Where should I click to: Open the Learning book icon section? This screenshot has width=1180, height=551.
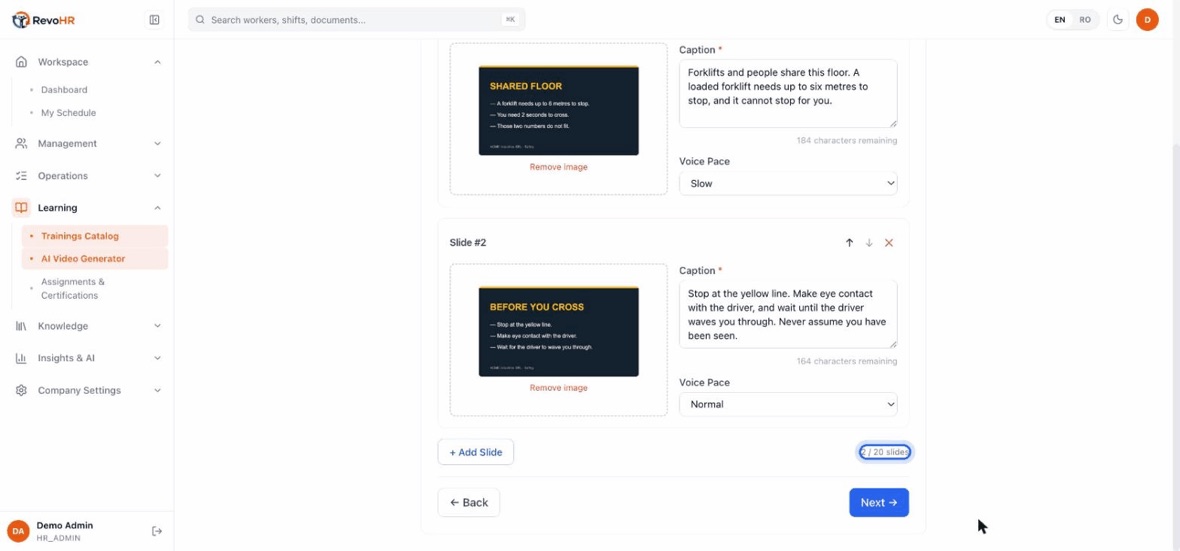pyautogui.click(x=21, y=208)
